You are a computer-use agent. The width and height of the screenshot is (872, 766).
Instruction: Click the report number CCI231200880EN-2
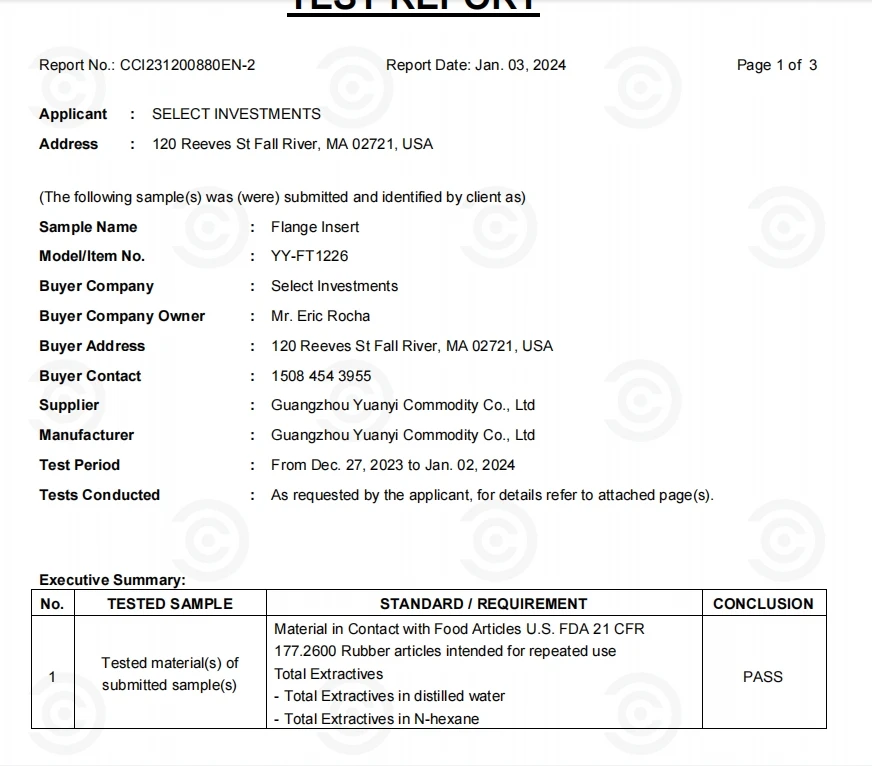(187, 65)
